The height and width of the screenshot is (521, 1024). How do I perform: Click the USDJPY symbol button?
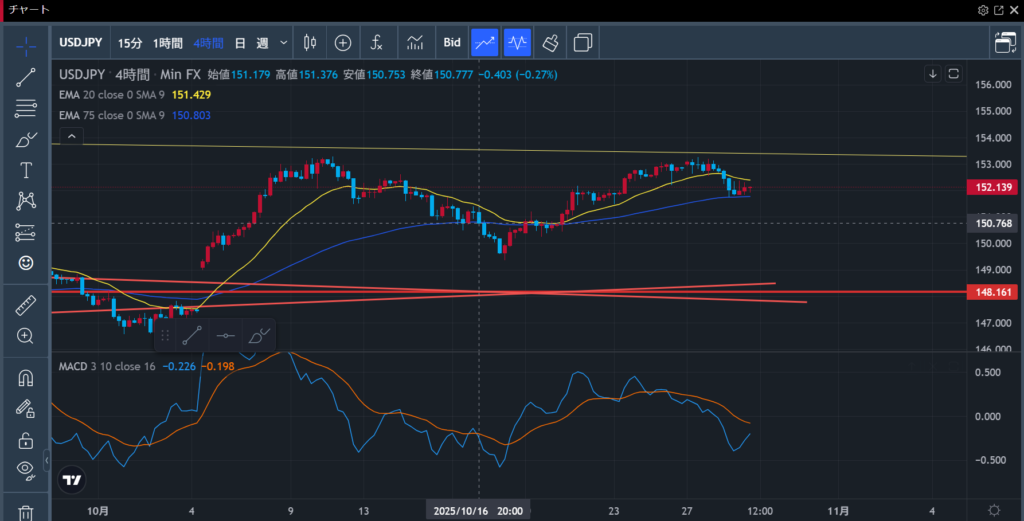tap(82, 43)
